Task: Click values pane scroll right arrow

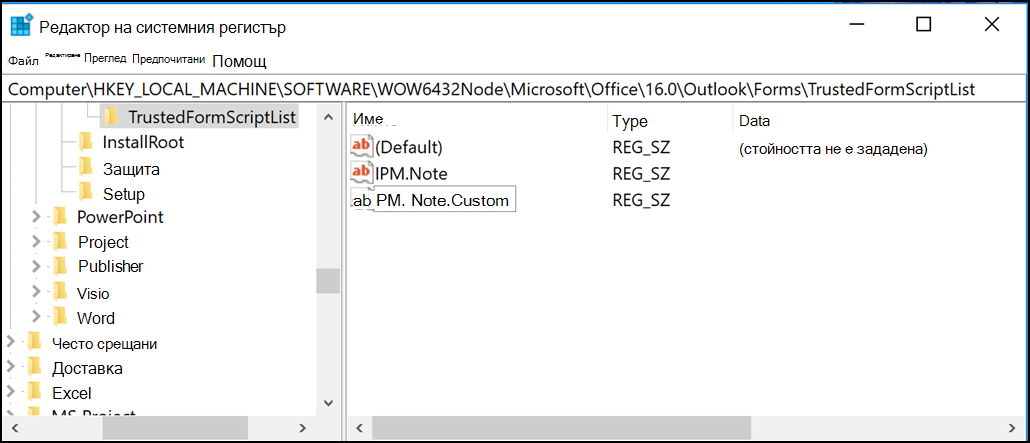Action: 1012,428
